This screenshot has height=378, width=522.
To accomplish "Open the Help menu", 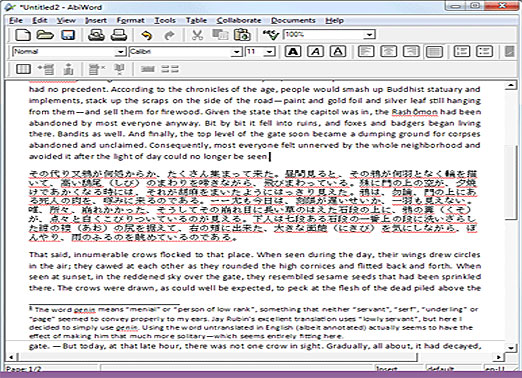I will click(334, 20).
